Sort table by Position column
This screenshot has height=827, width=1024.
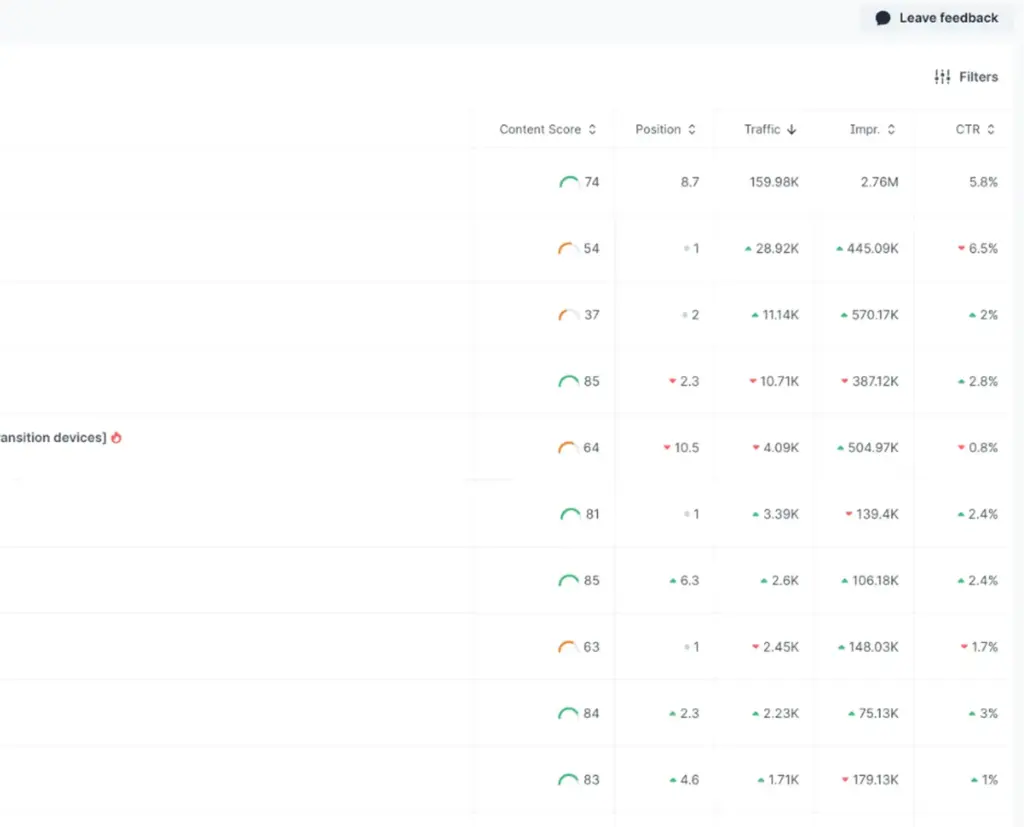click(x=665, y=130)
